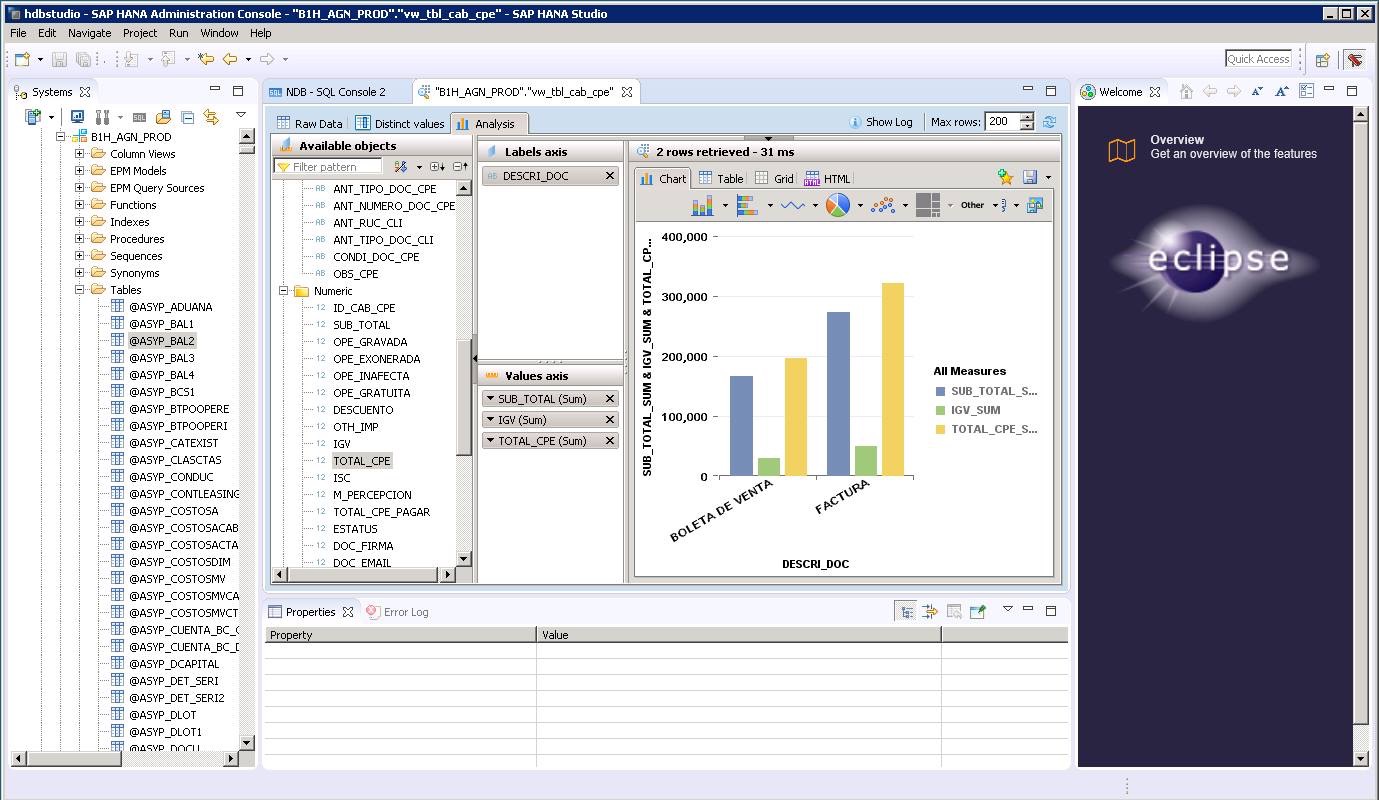Open SQL console from Systems toolbar

click(140, 117)
